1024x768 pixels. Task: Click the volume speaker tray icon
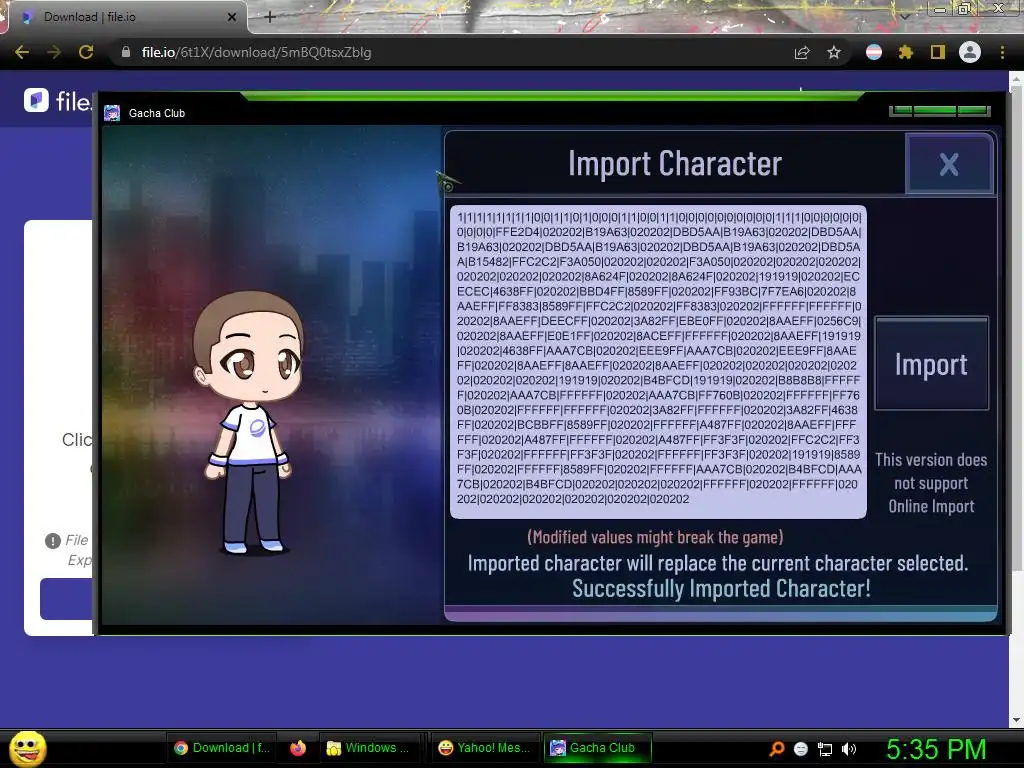coord(849,749)
